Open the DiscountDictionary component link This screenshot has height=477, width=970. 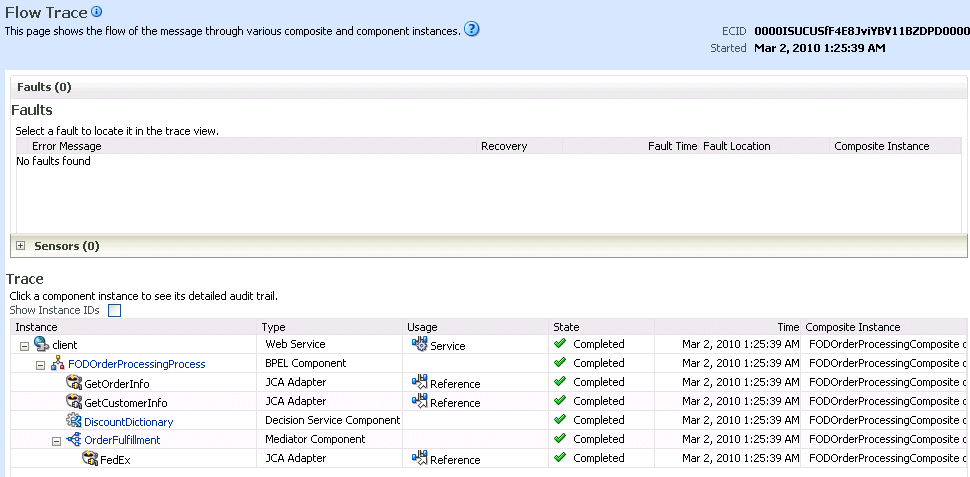pyautogui.click(x=129, y=422)
